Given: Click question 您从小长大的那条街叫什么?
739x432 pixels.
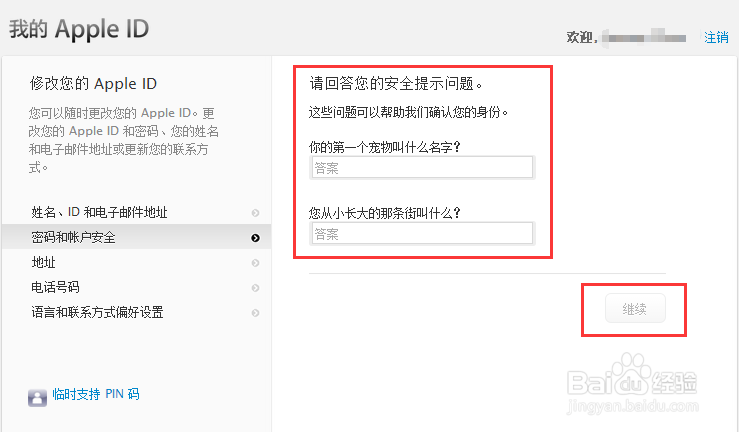Looking at the screenshot, I should (385, 213).
